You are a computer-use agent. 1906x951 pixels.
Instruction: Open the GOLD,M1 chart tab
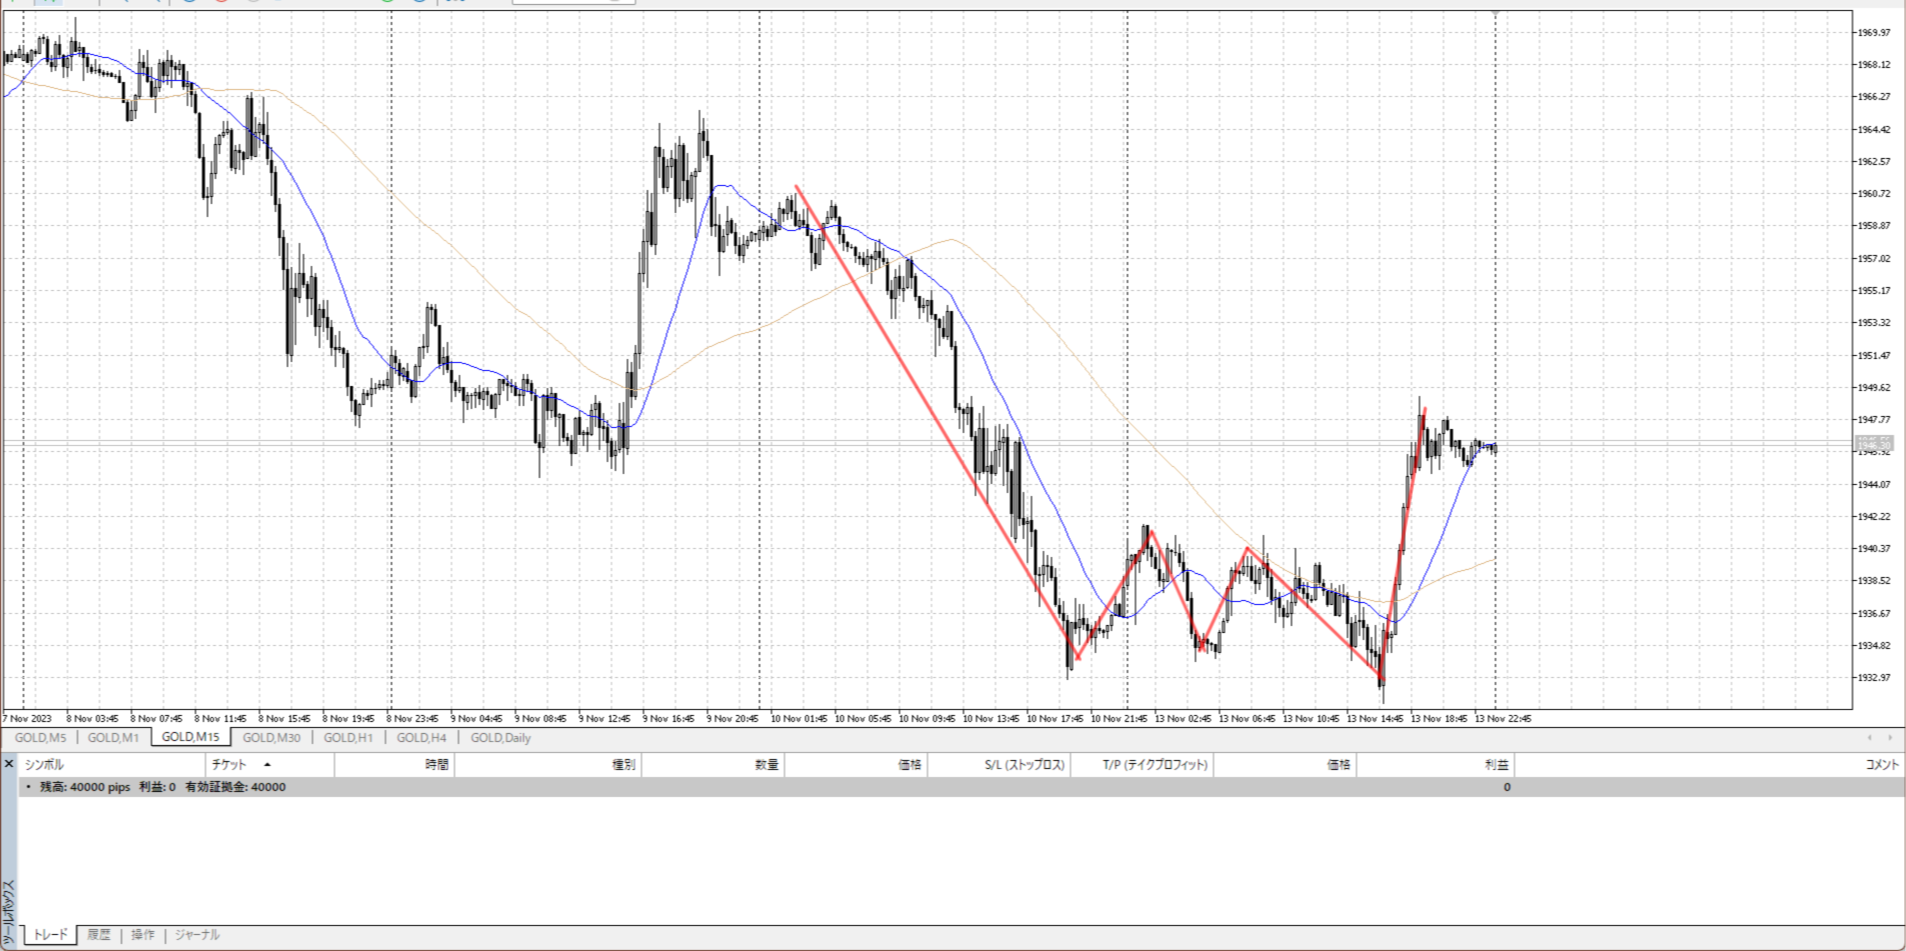tap(113, 738)
